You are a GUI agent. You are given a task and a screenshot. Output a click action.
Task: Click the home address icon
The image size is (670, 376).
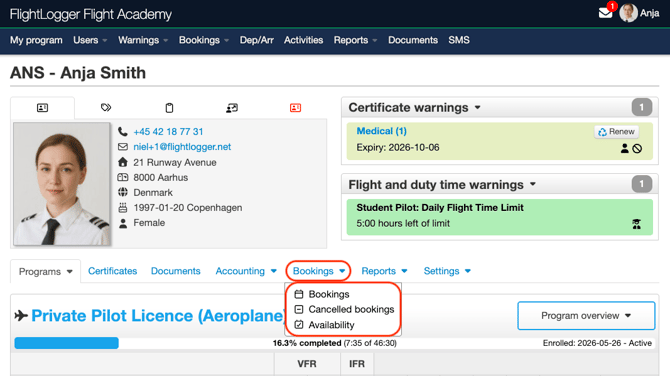(x=123, y=162)
